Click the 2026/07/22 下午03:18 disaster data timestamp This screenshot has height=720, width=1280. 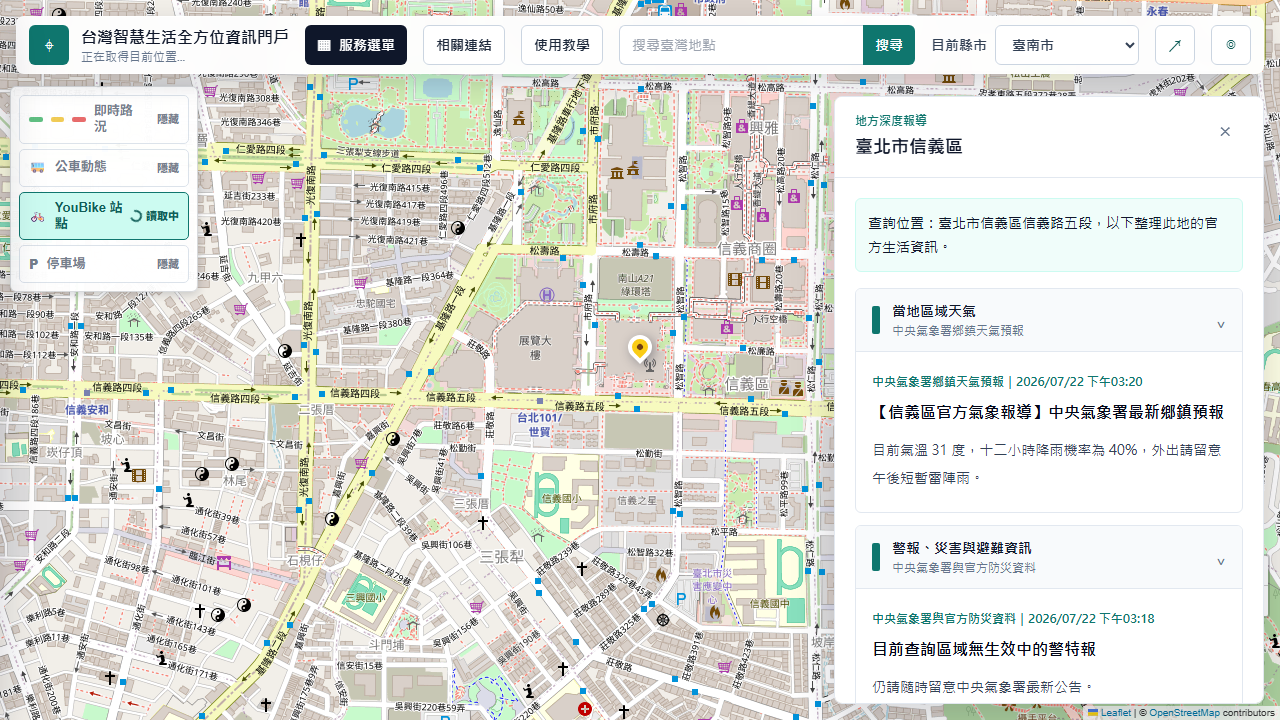[1091, 619]
